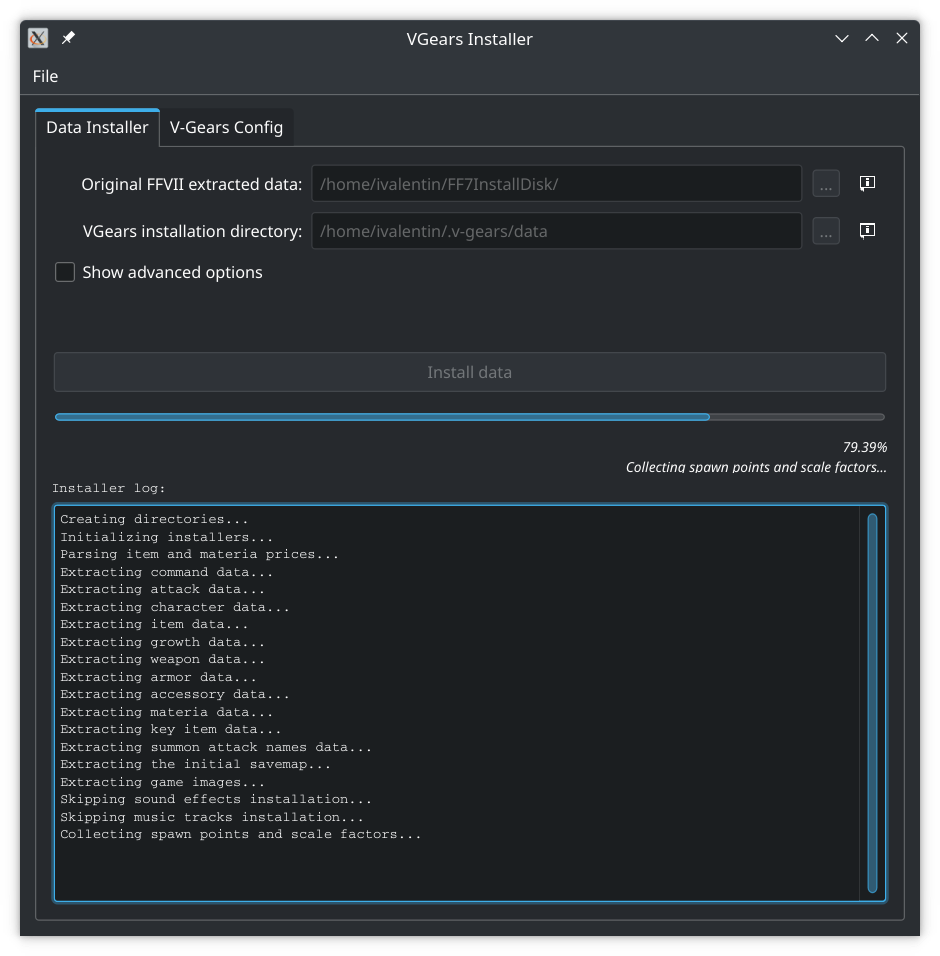Click log line 'Extracting key item data...'
Screen dimensions: 940x956
tap(171, 729)
